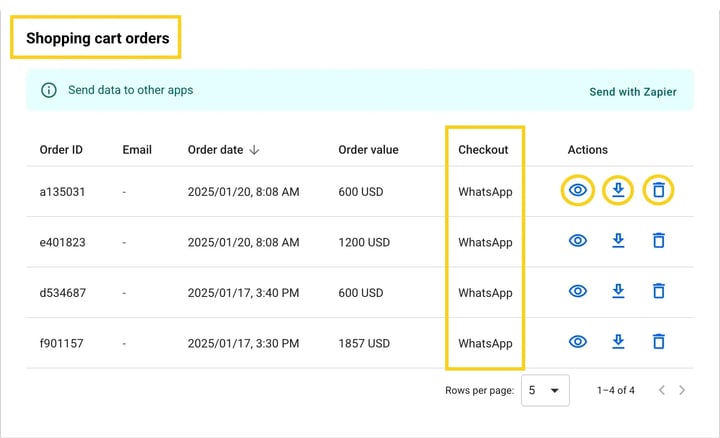Image resolution: width=720 pixels, height=438 pixels.
Task: Click WhatsApp checkout for order f901157
Action: click(x=485, y=343)
